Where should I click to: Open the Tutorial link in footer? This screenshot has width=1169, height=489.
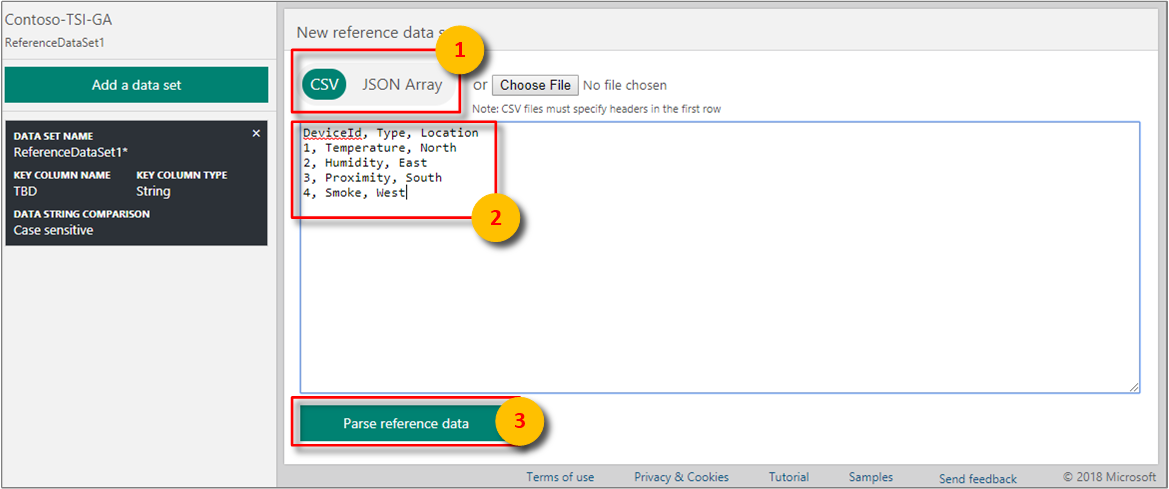pos(789,477)
